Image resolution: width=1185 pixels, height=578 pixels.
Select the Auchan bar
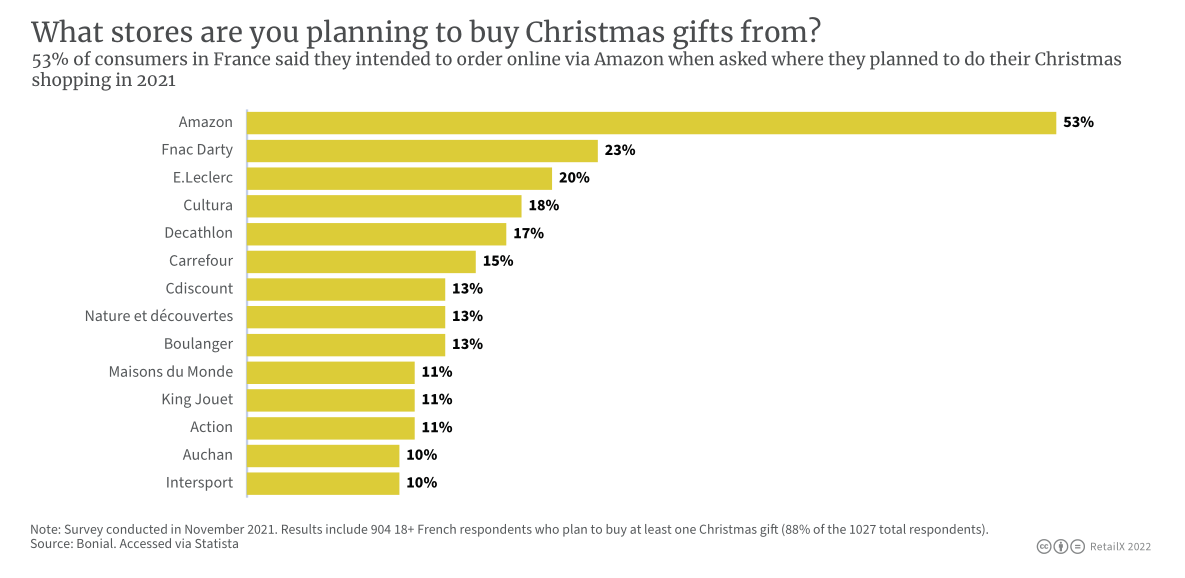click(x=323, y=455)
